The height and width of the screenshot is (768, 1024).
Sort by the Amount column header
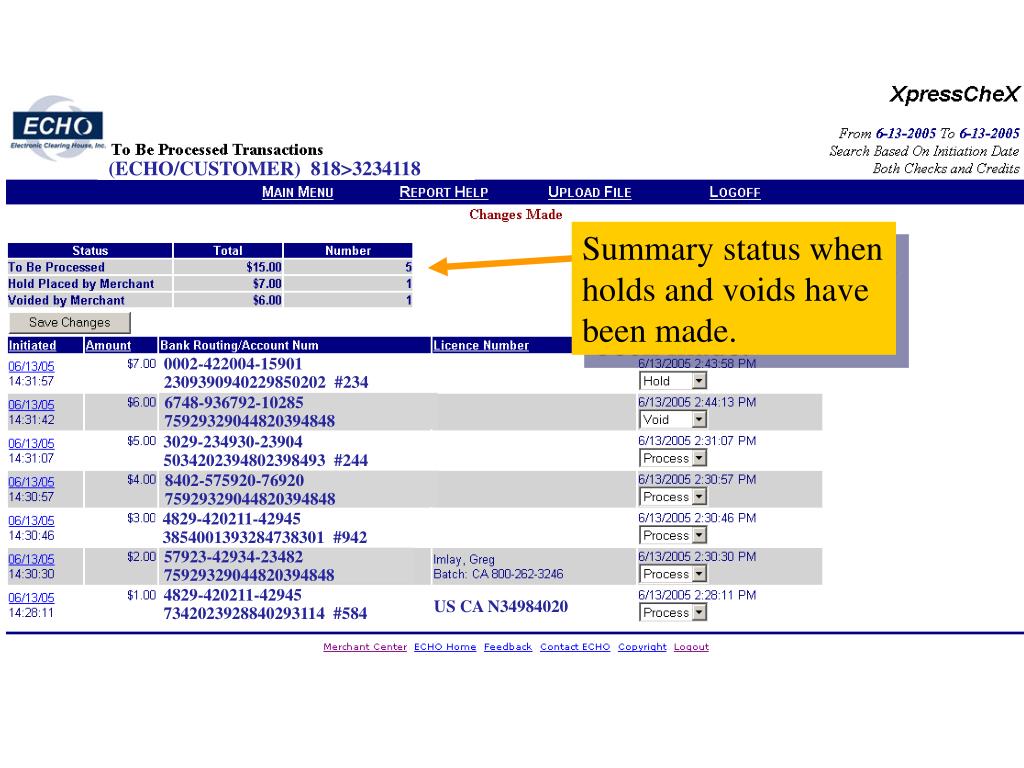(108, 345)
